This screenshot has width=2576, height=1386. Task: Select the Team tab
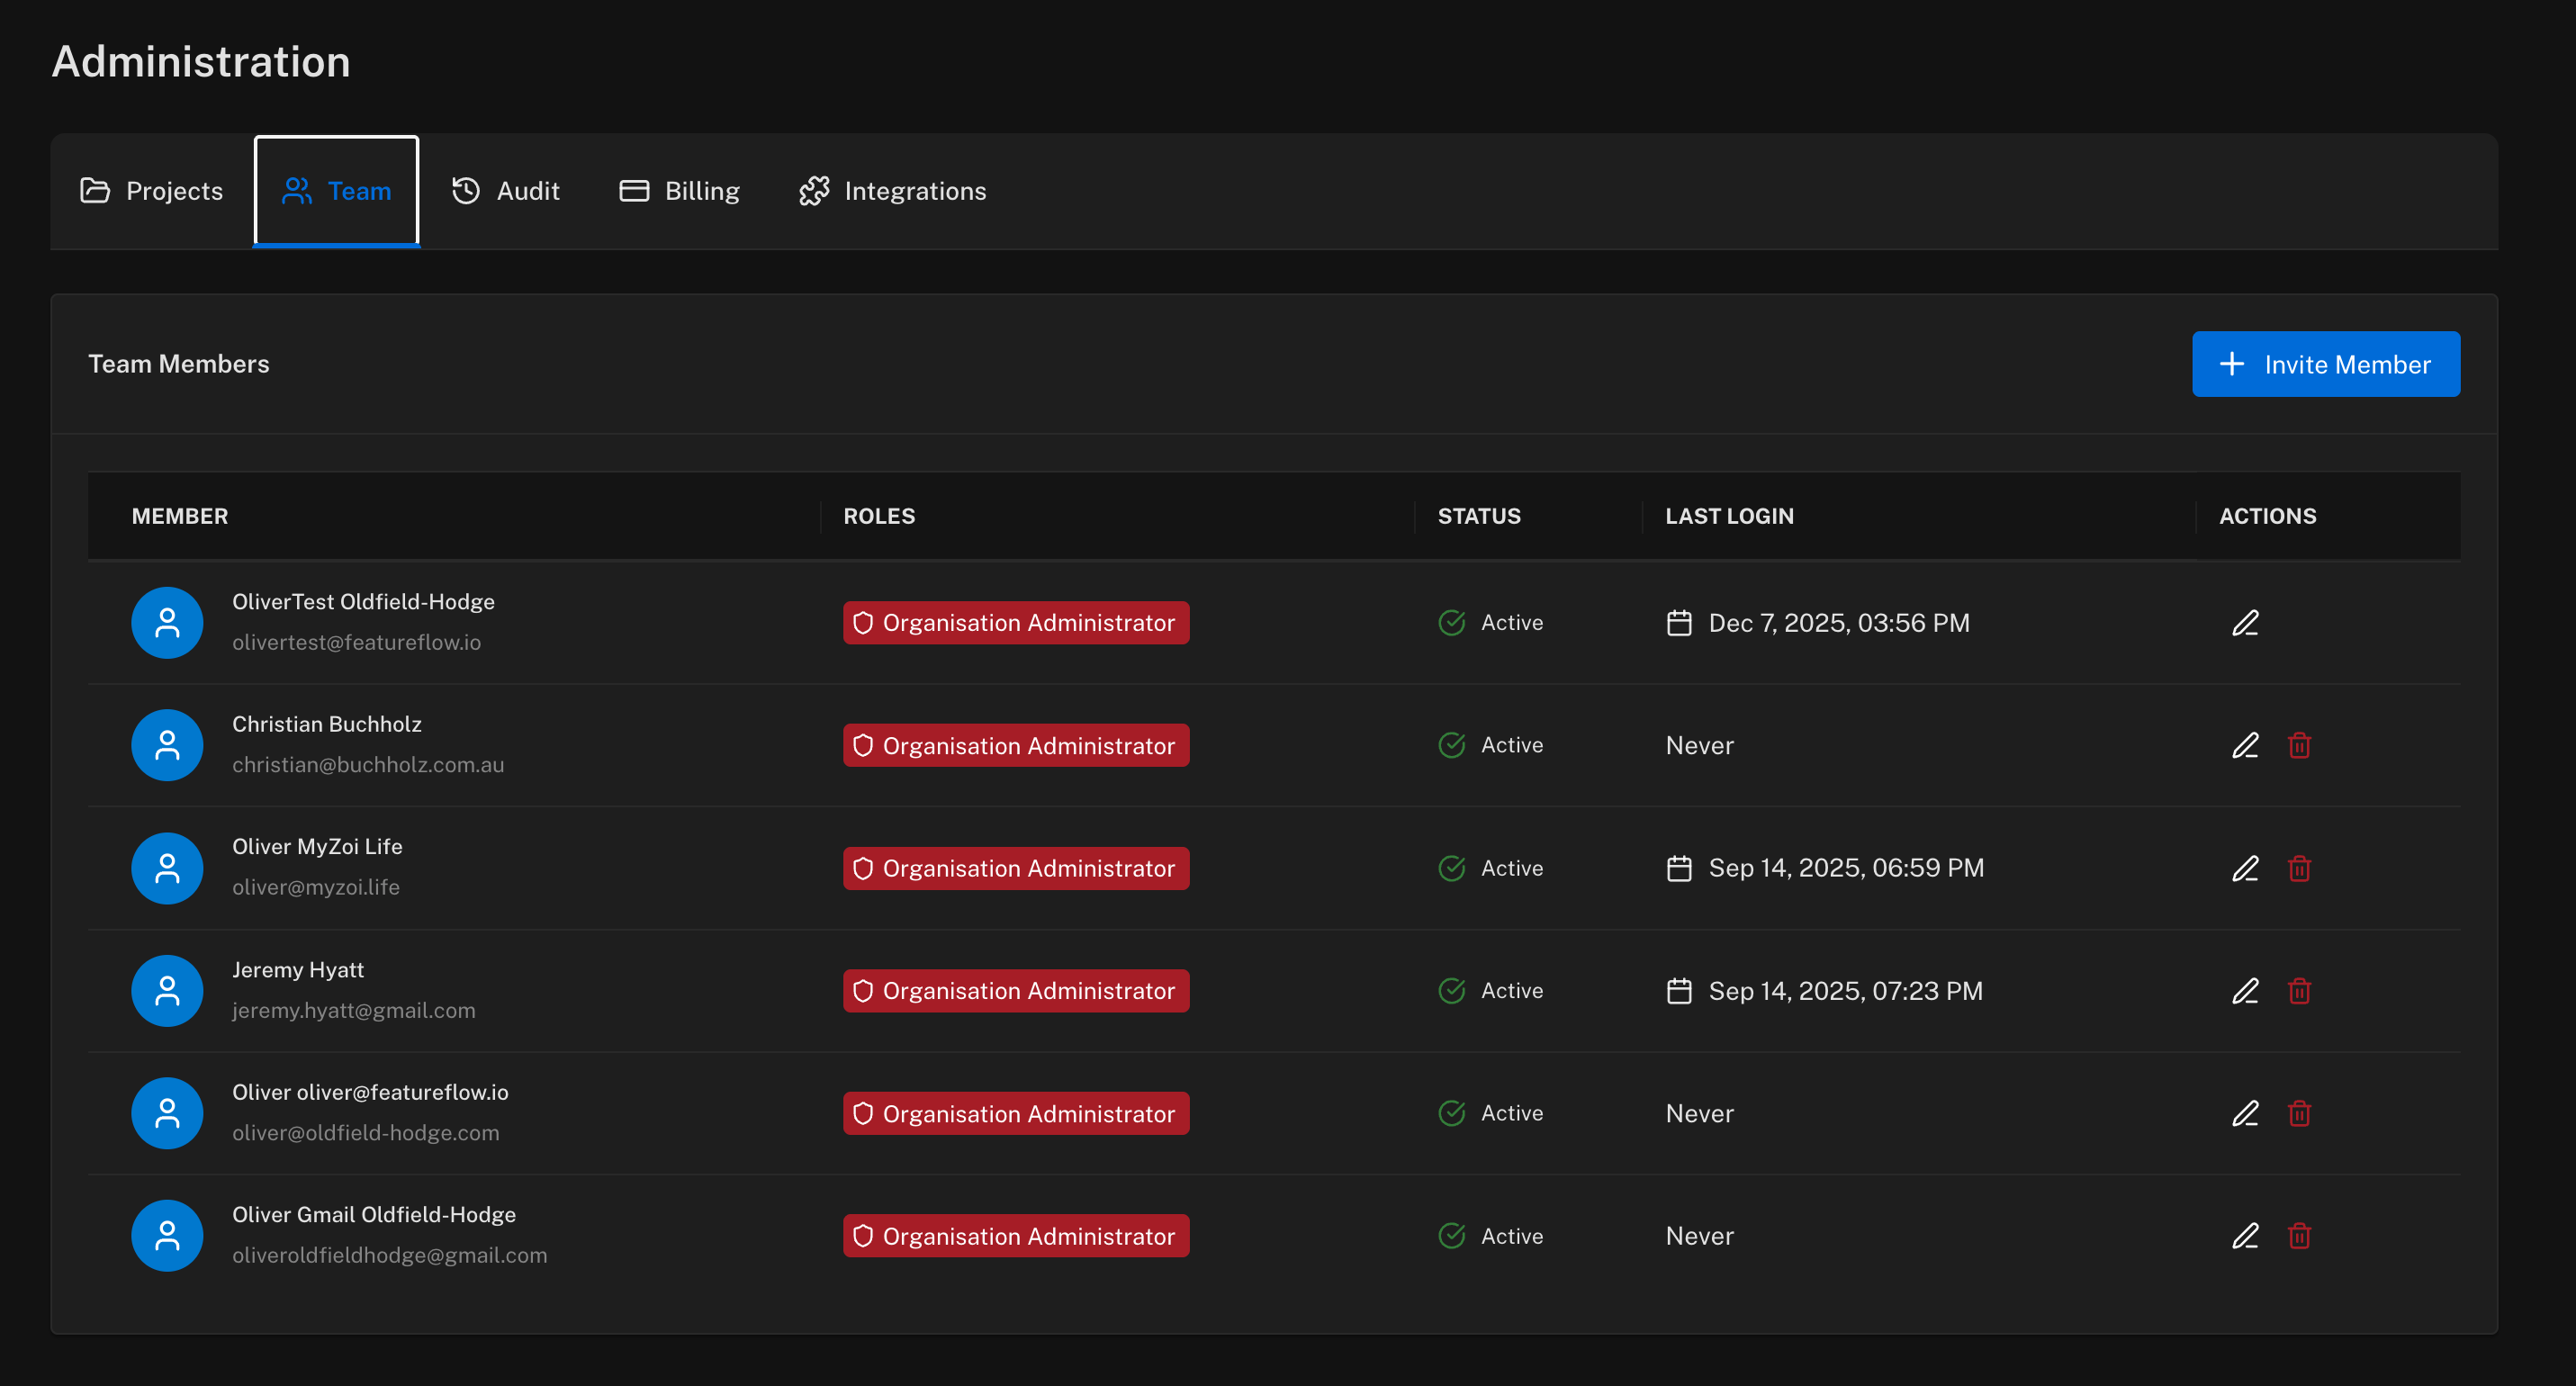point(337,191)
